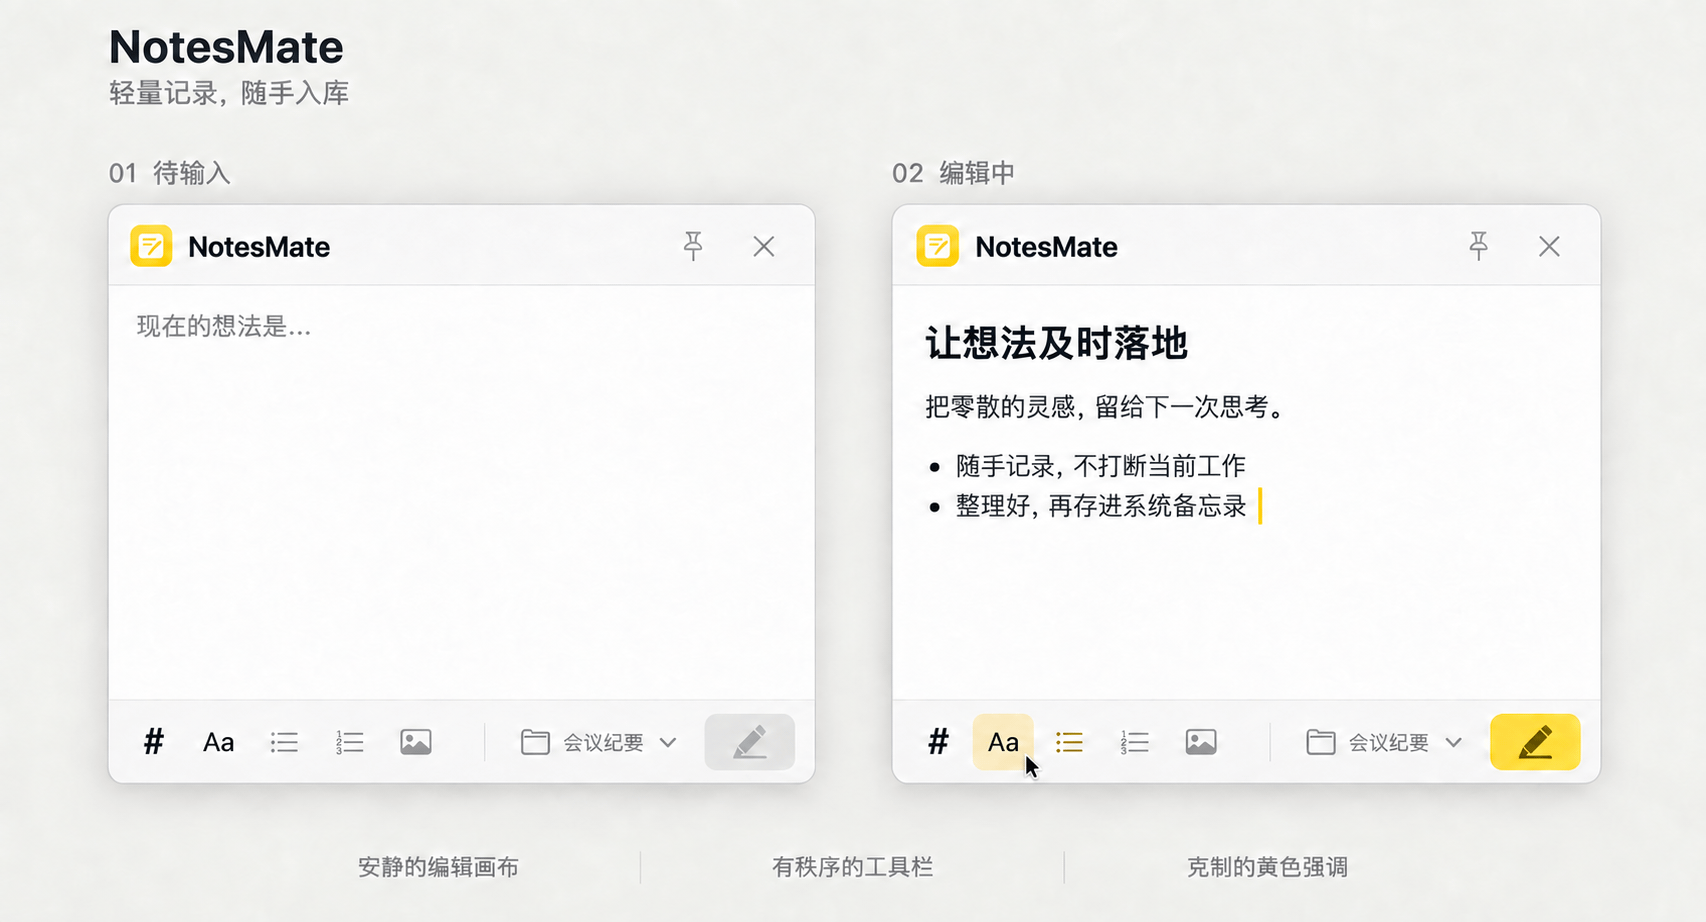Insert numbered list in the 待输入 panel
This screenshot has width=1706, height=922.
click(x=349, y=742)
